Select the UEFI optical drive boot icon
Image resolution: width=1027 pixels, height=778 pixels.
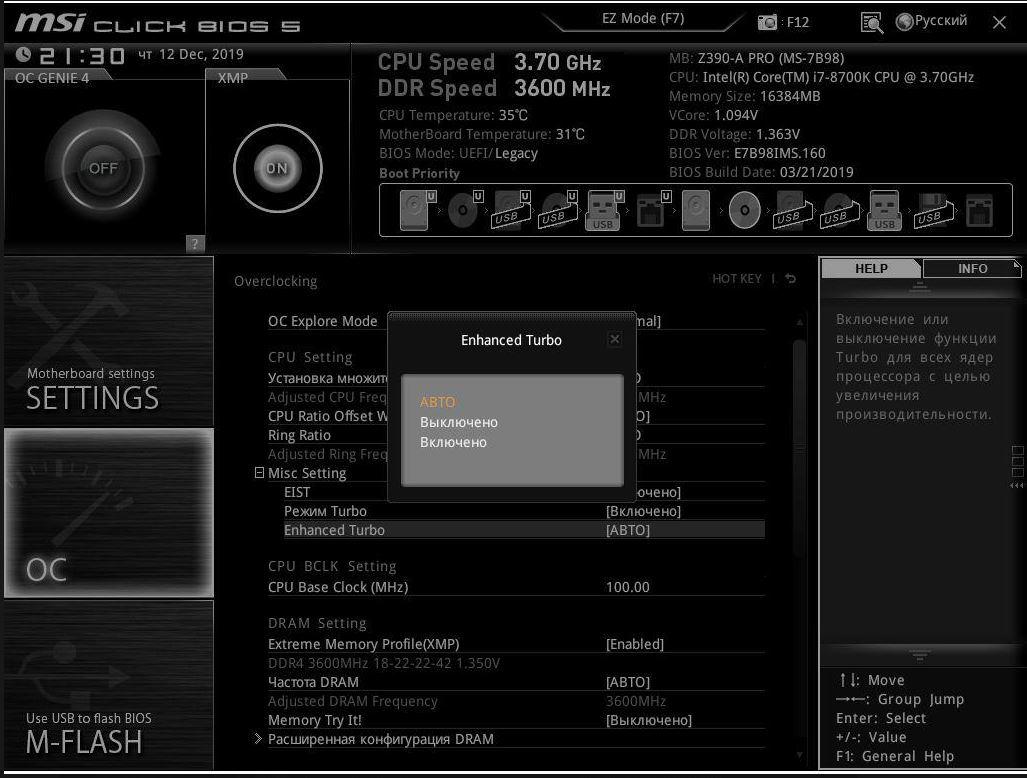click(x=464, y=210)
